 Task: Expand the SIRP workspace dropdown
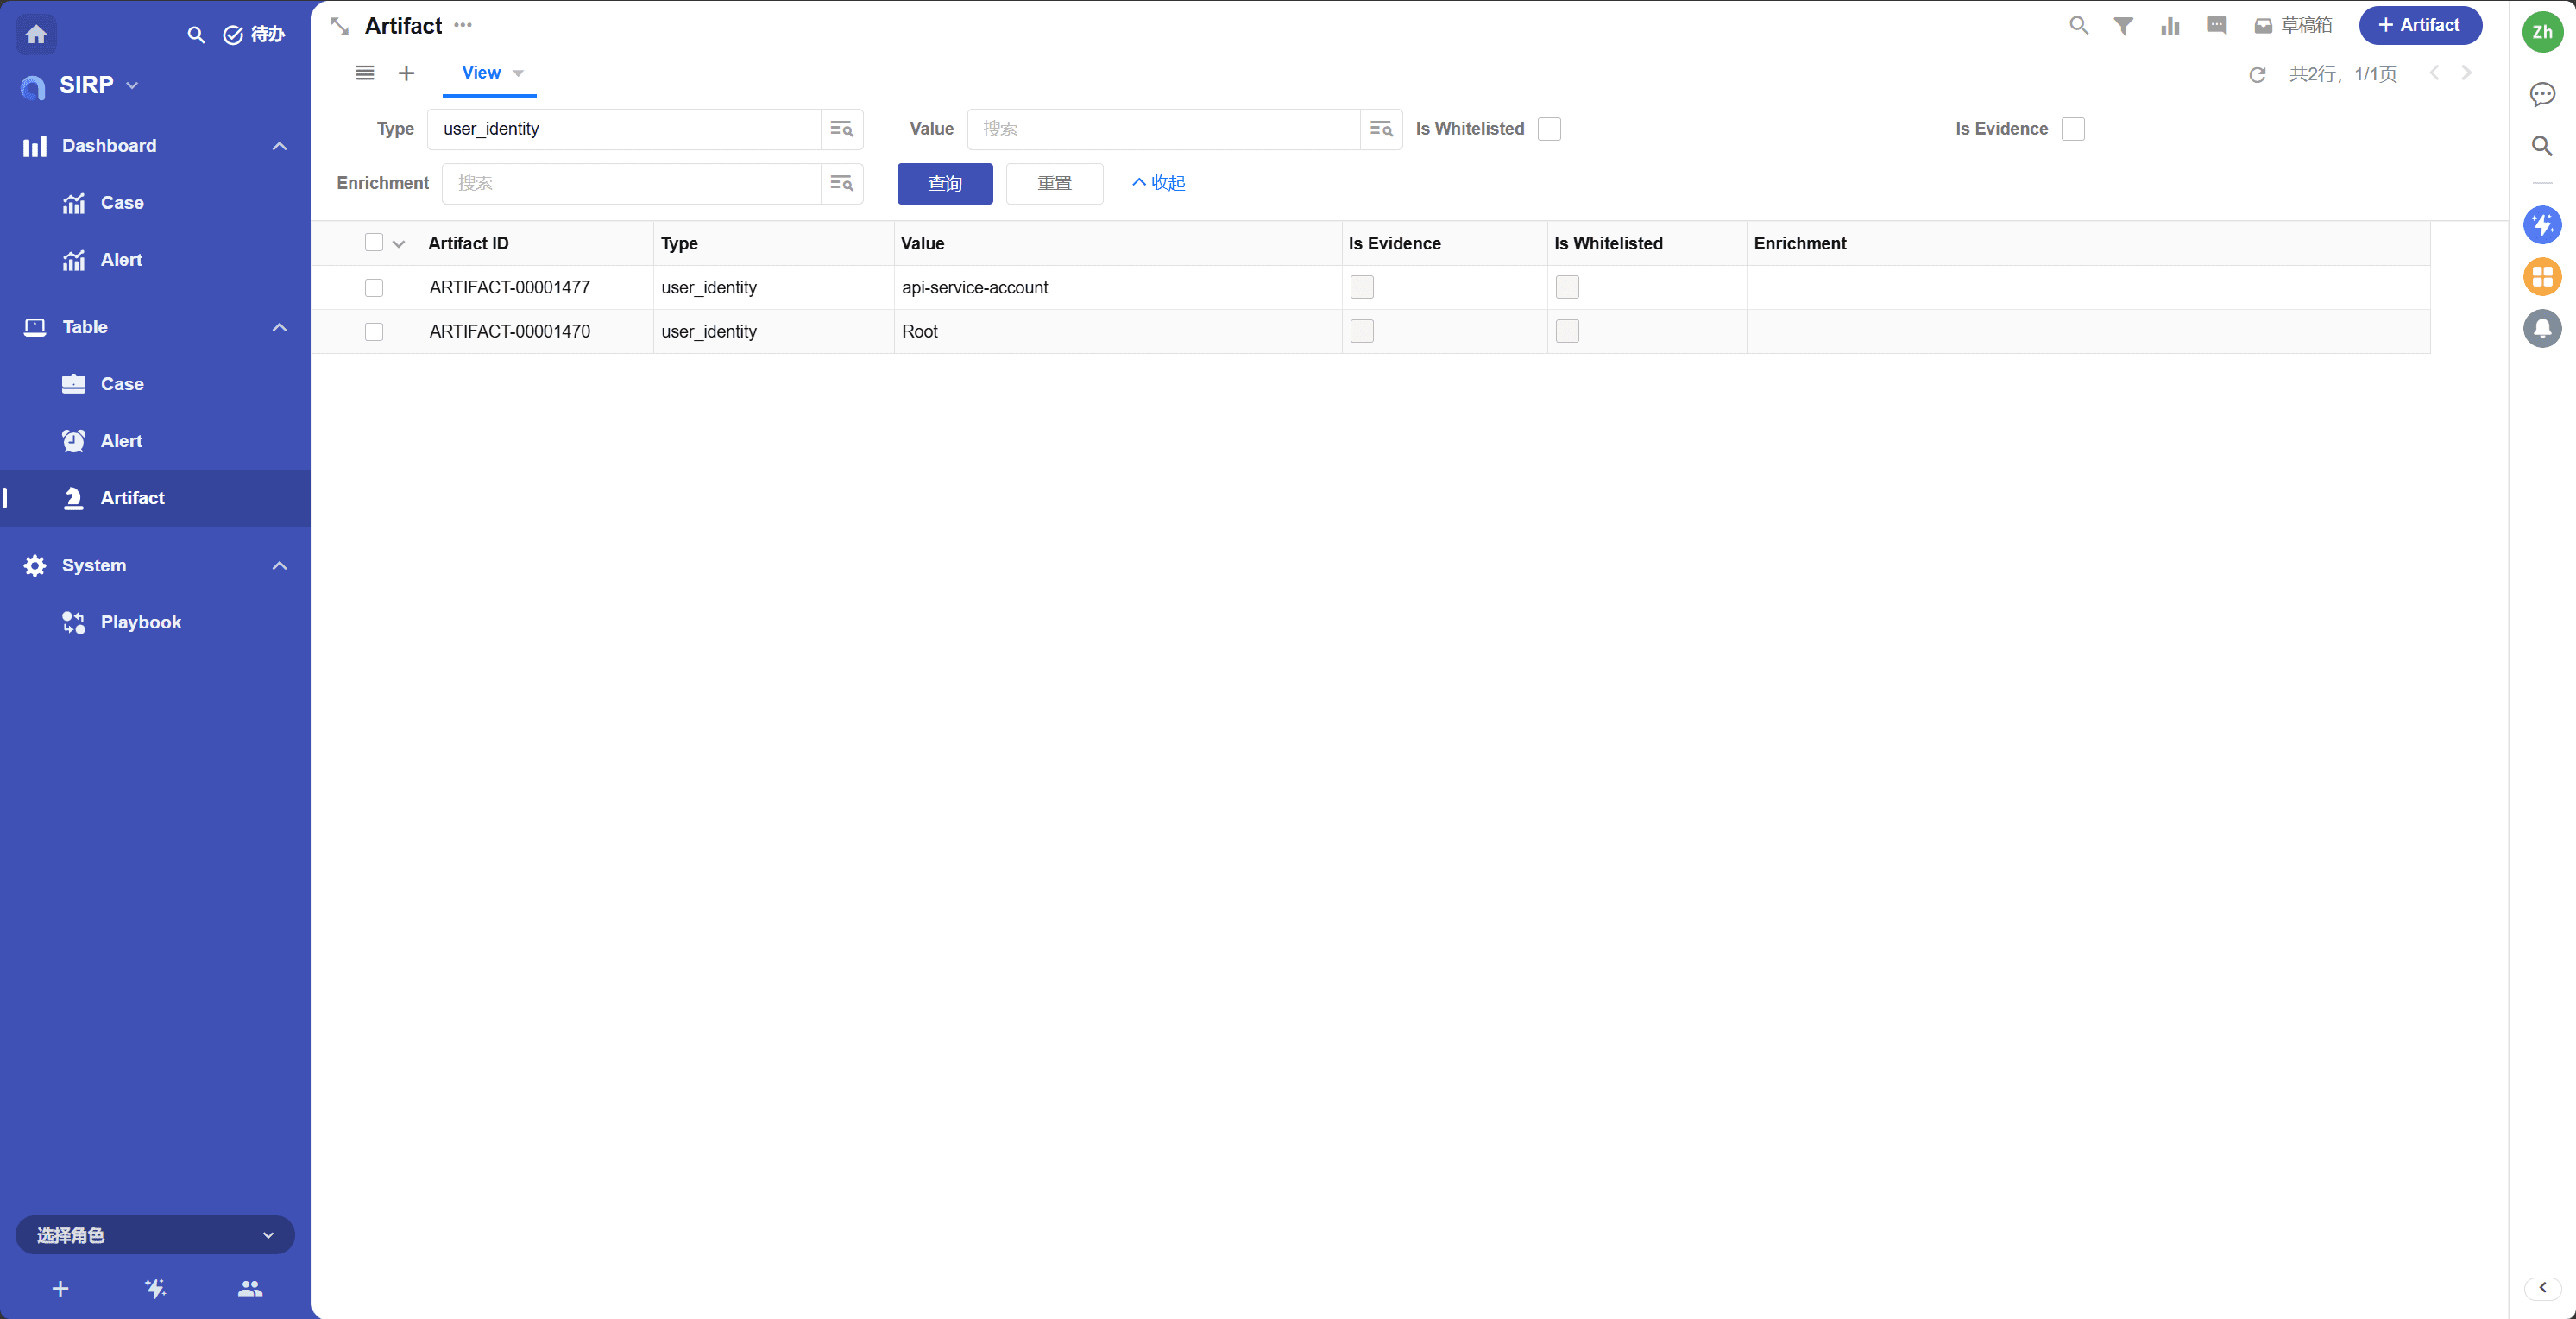(132, 86)
